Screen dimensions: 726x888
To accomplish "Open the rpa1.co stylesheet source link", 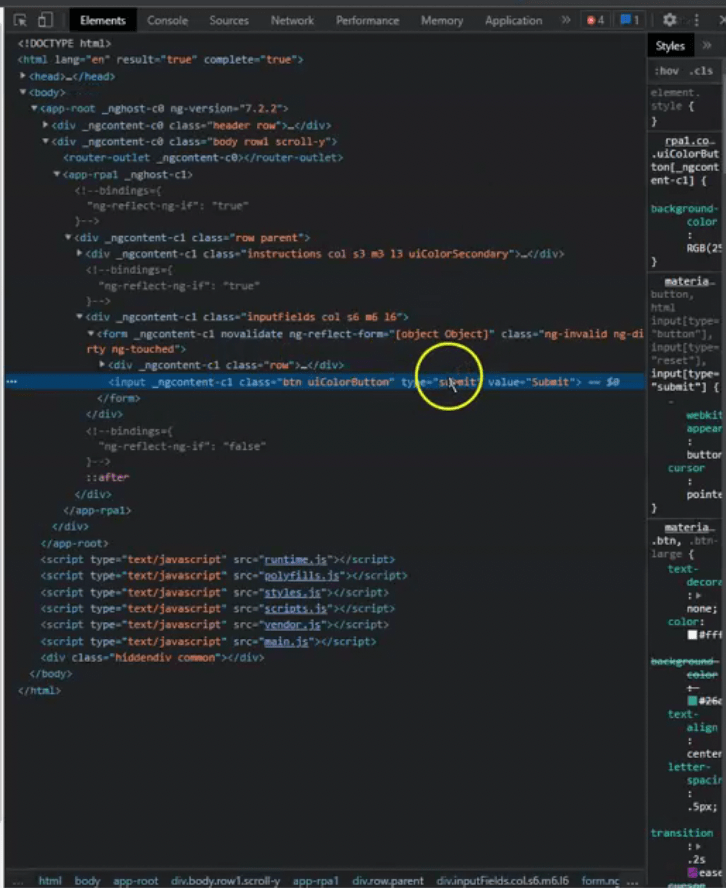I will pyautogui.click(x=690, y=141).
